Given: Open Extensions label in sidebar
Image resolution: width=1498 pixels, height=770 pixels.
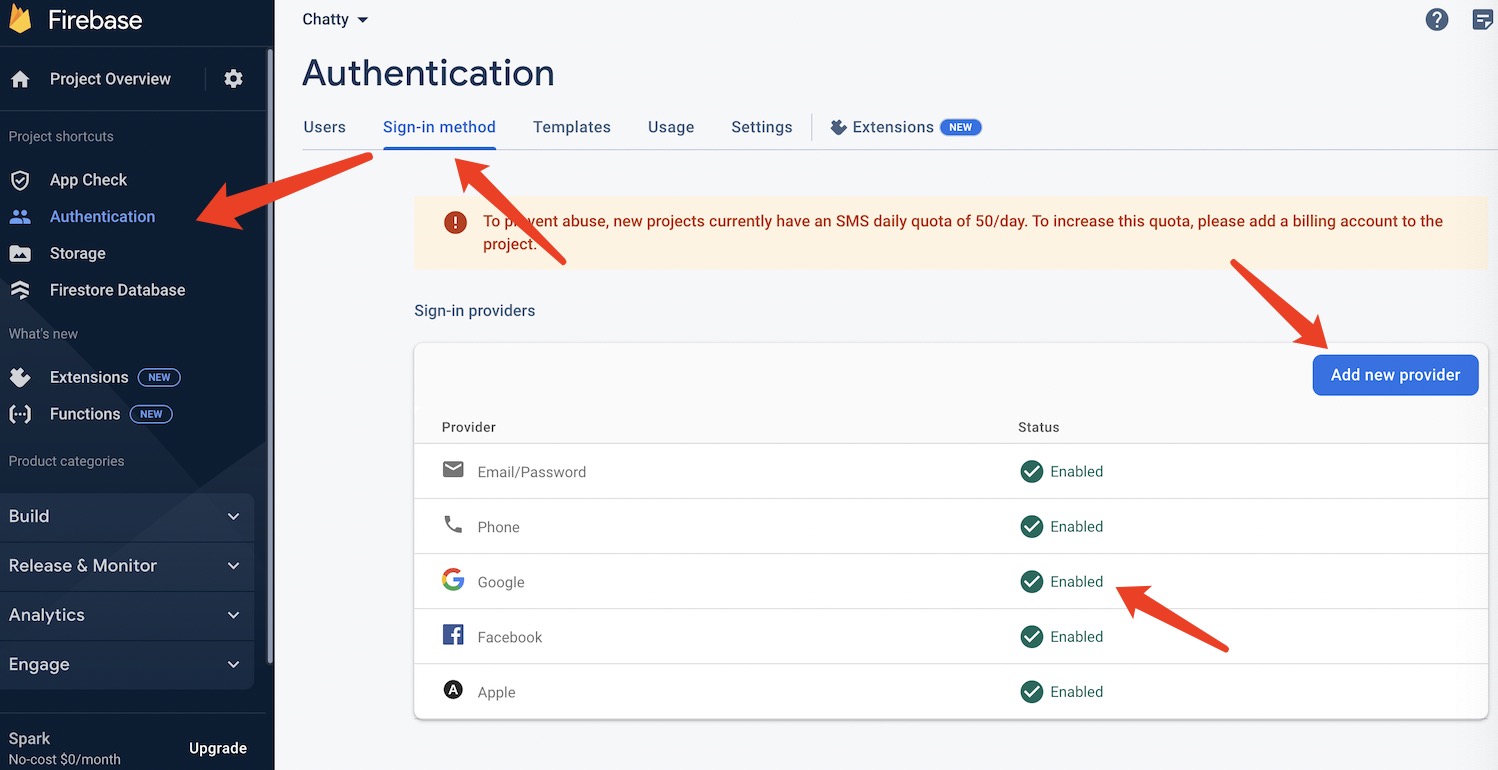Looking at the screenshot, I should [89, 377].
